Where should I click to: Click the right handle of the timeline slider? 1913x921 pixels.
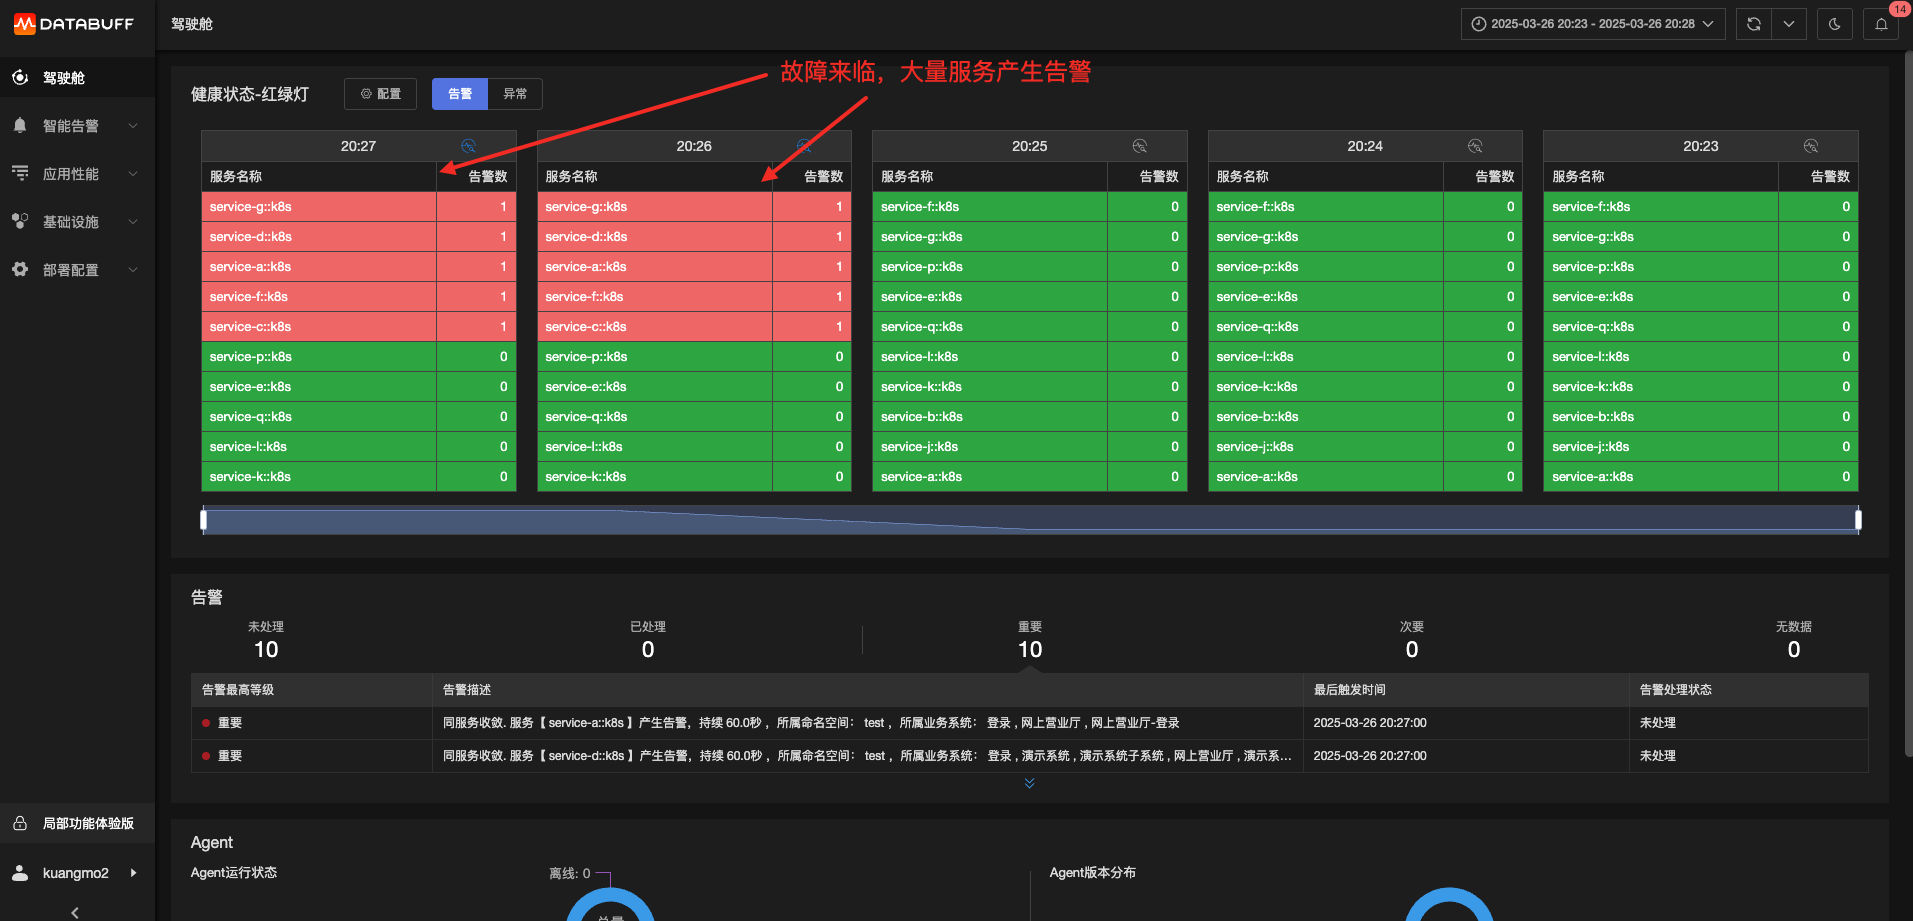1858,519
